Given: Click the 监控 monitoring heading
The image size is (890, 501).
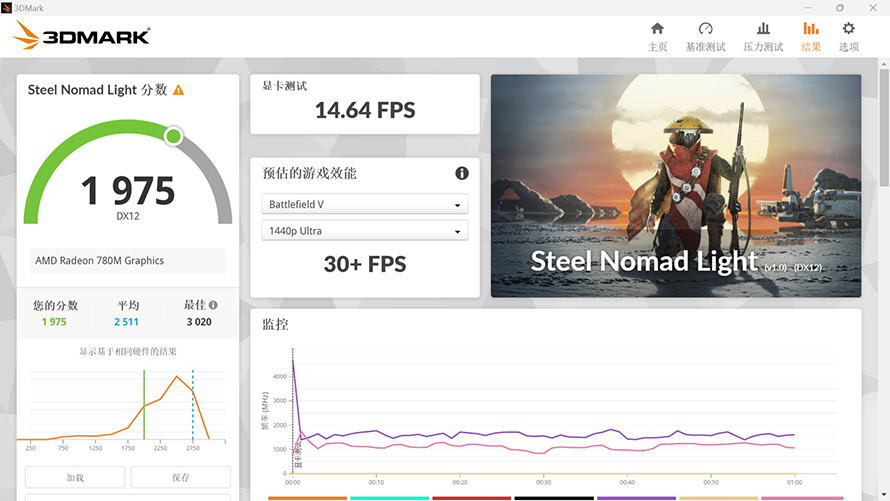Looking at the screenshot, I should (275, 325).
